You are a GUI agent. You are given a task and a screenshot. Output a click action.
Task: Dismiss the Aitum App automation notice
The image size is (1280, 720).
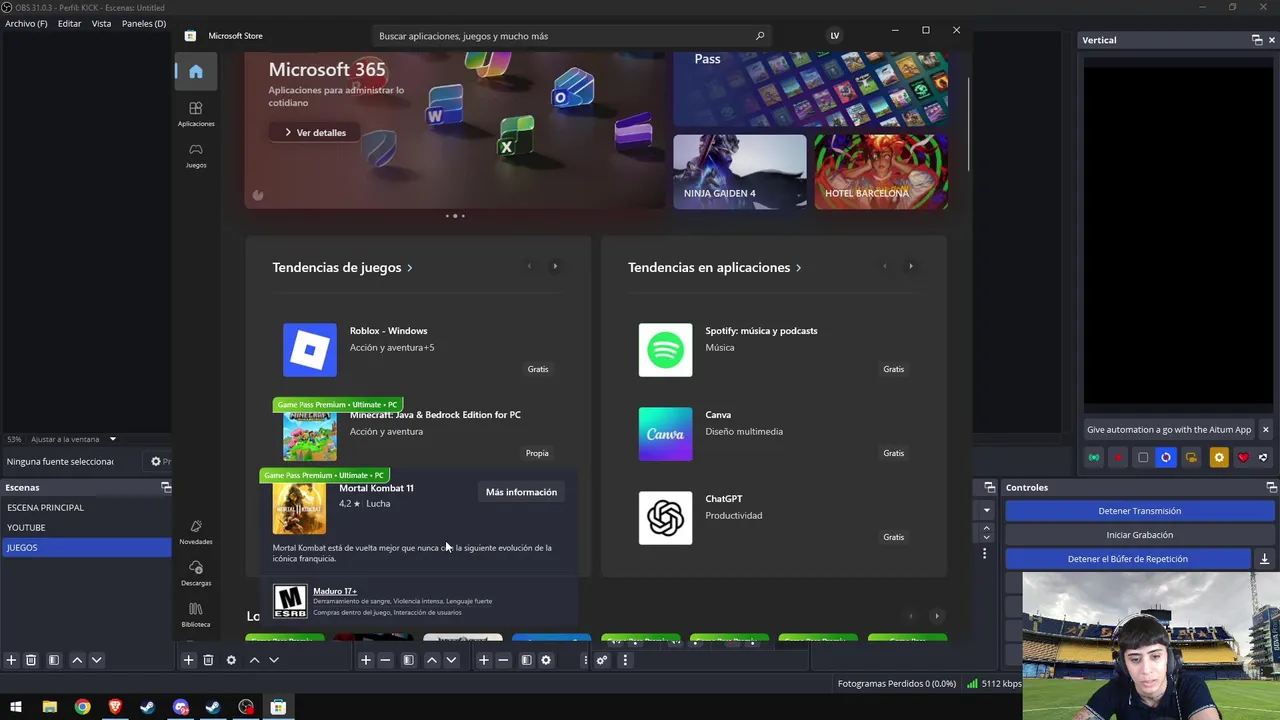tap(1265, 430)
